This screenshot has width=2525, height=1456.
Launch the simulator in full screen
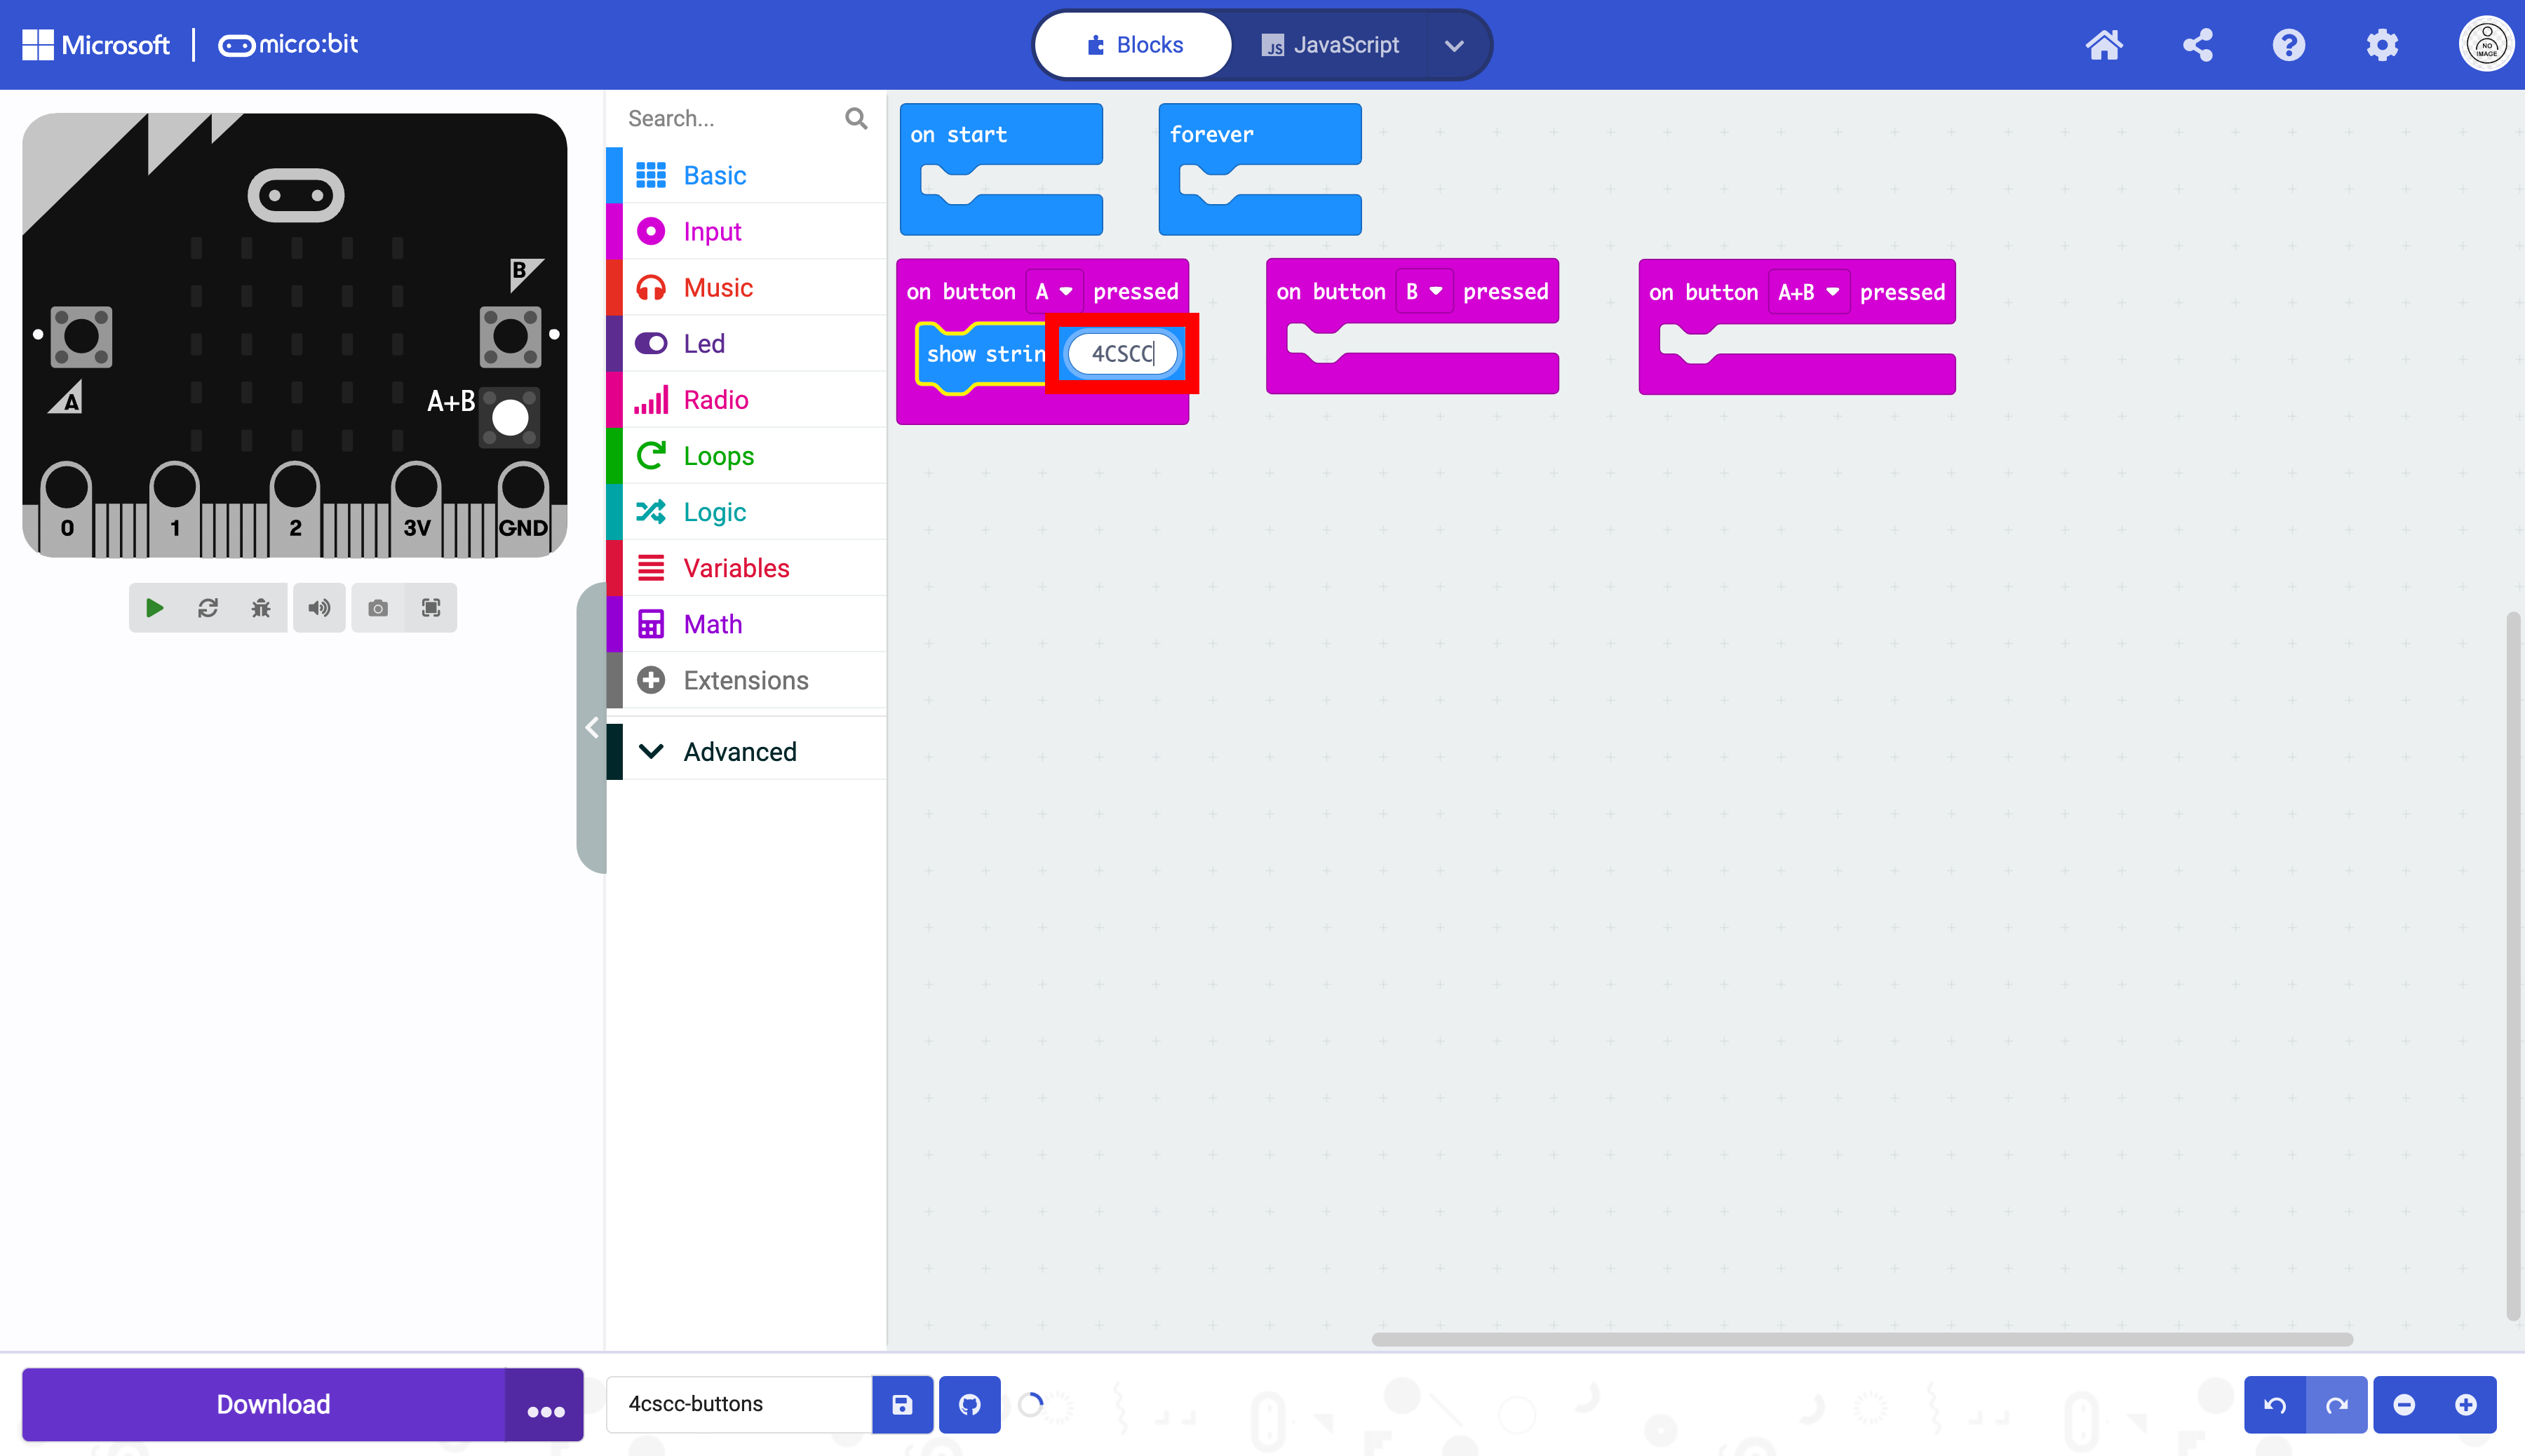pyautogui.click(x=431, y=607)
